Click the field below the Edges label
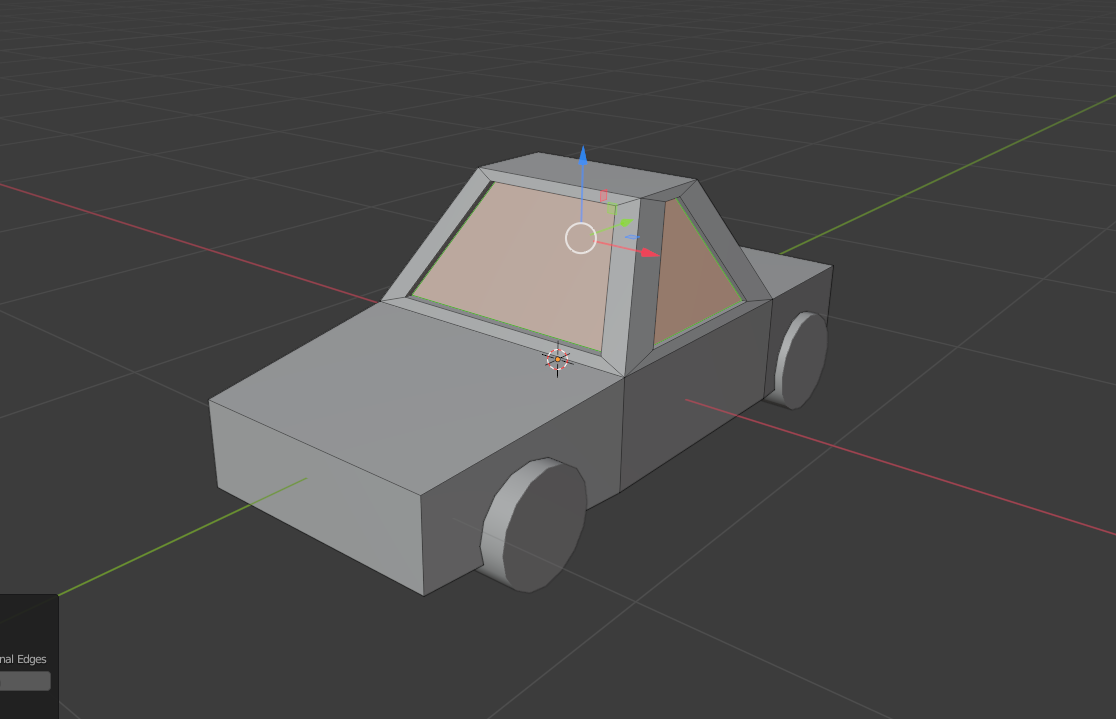 coord(25,681)
